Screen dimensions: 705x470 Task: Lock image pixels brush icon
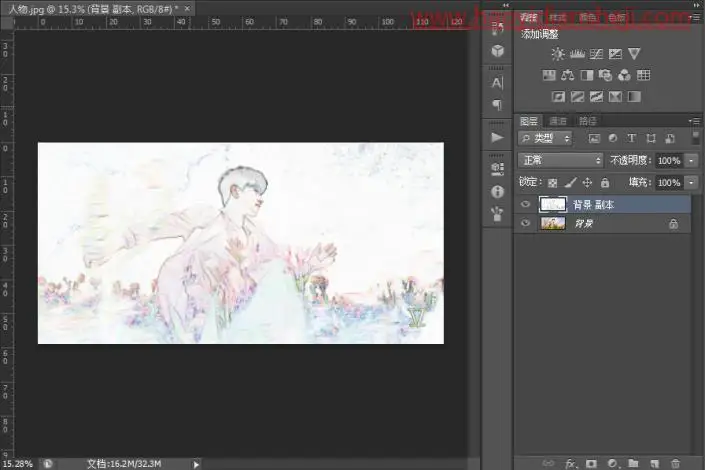(570, 183)
